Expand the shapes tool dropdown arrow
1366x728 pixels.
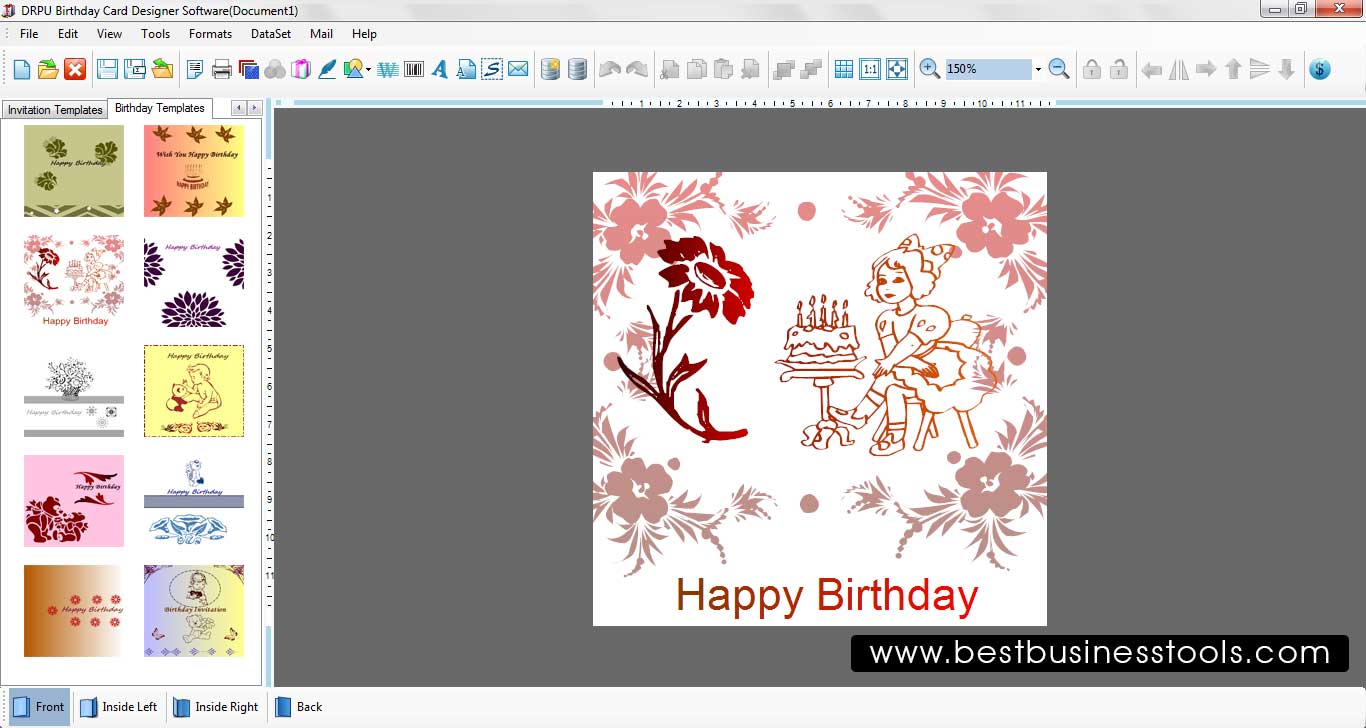(x=369, y=70)
